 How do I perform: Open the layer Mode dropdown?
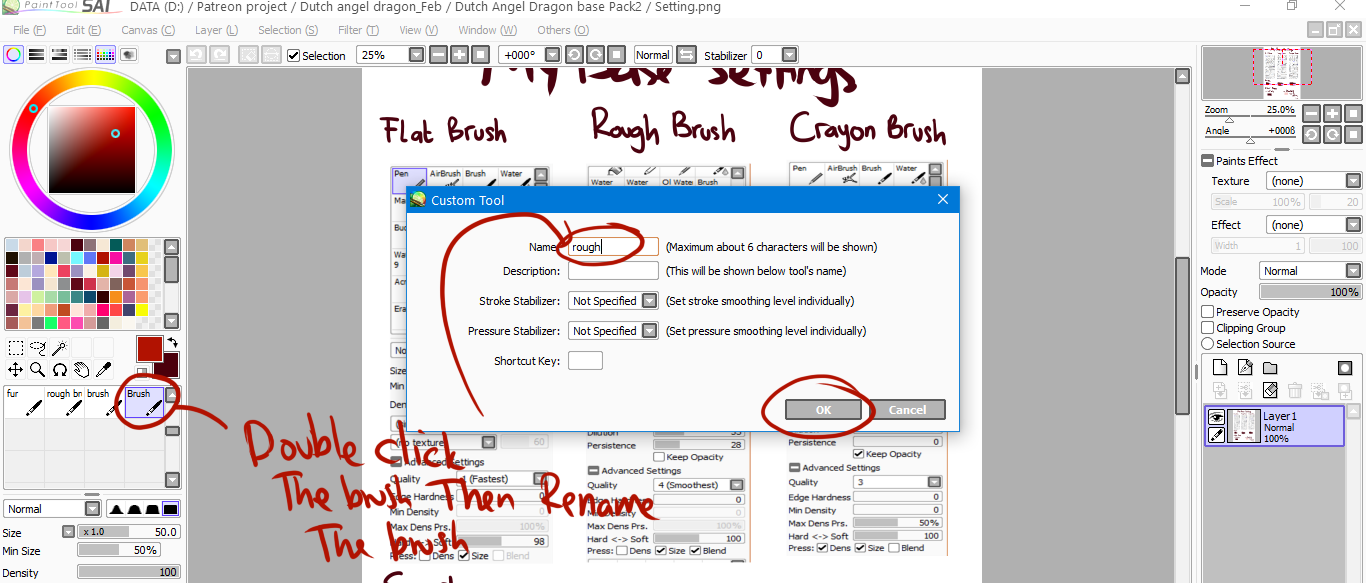(1353, 271)
